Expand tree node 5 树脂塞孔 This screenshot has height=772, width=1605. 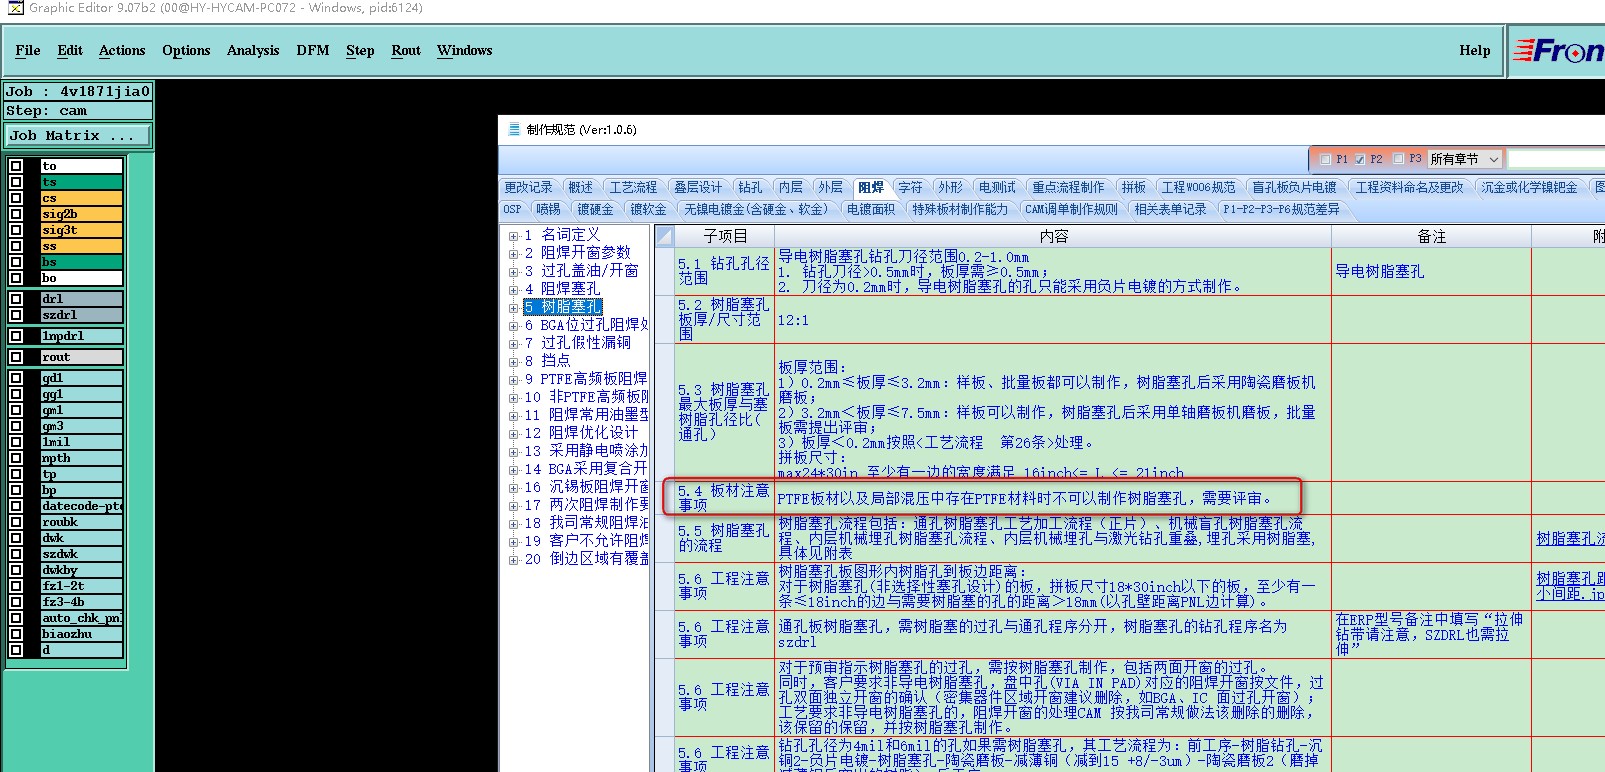click(514, 308)
